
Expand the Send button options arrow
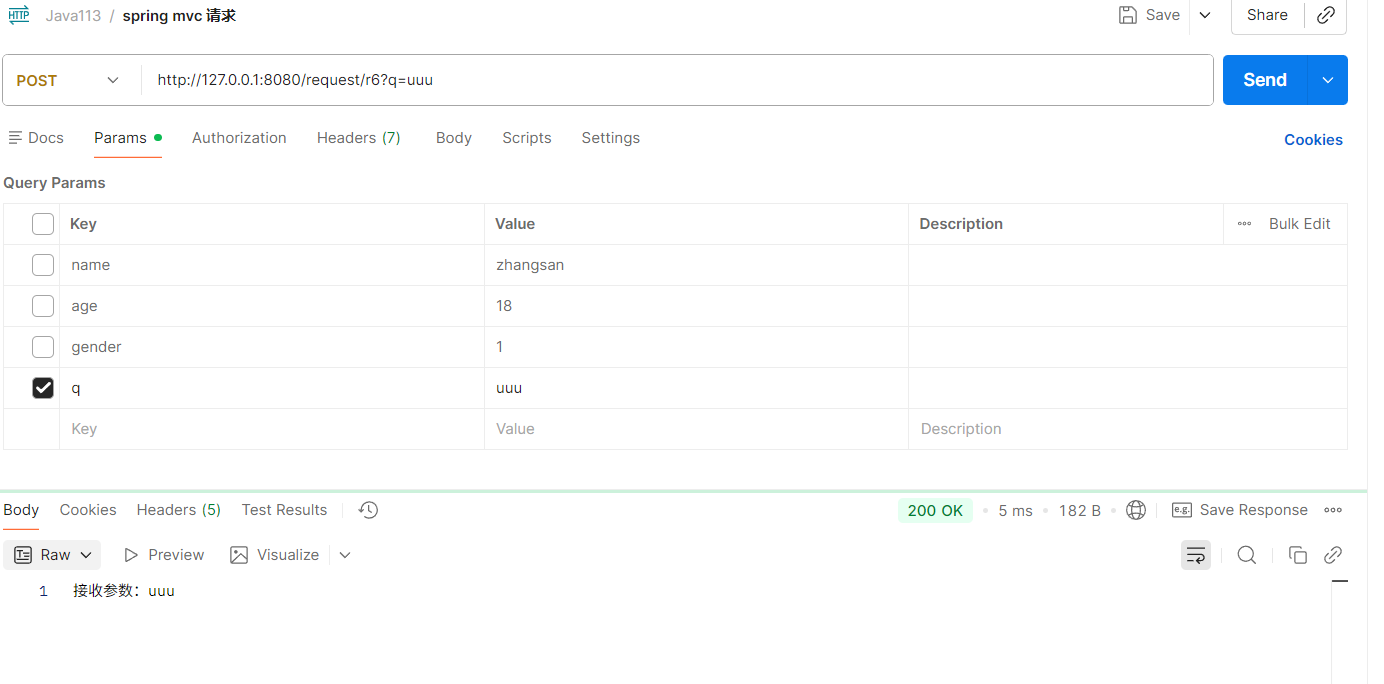click(1328, 80)
